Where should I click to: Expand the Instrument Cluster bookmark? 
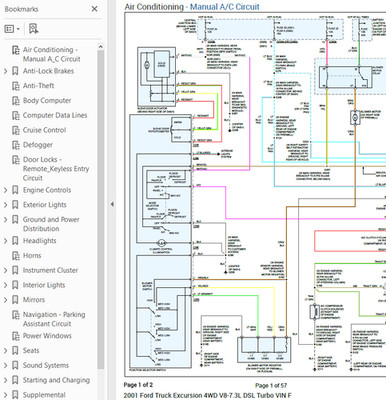click(5, 270)
